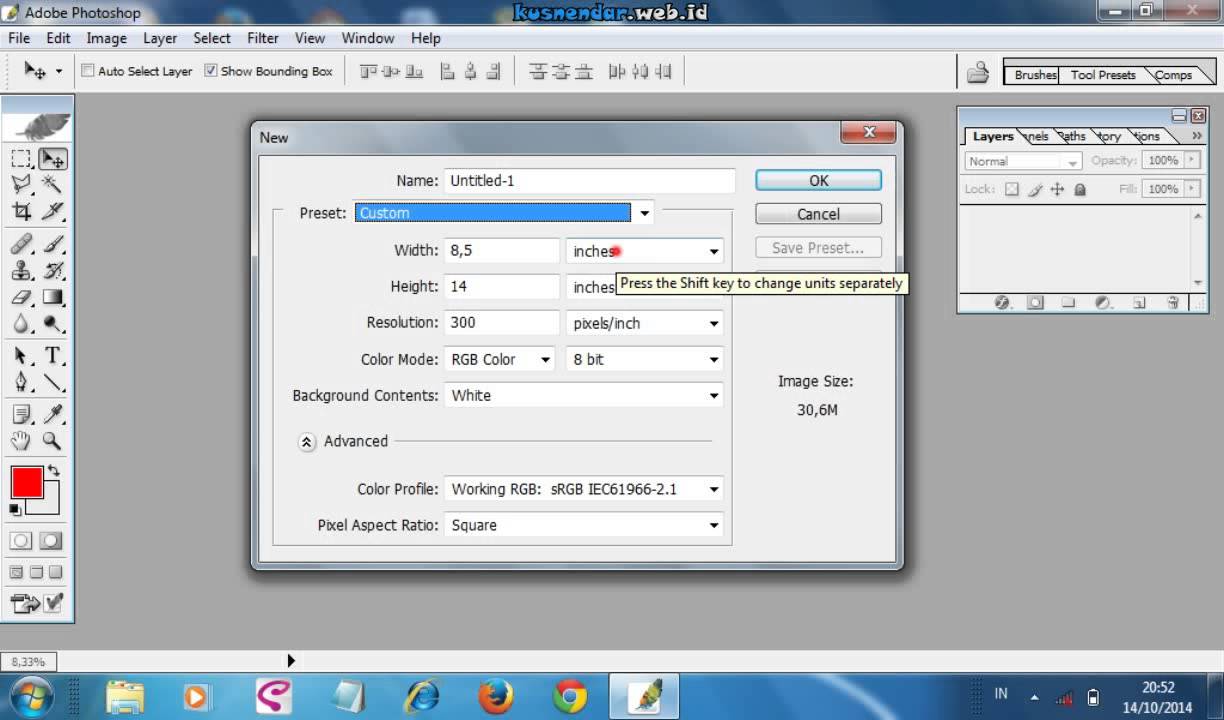Open the Image menu
The width and height of the screenshot is (1224, 720).
[x=106, y=38]
